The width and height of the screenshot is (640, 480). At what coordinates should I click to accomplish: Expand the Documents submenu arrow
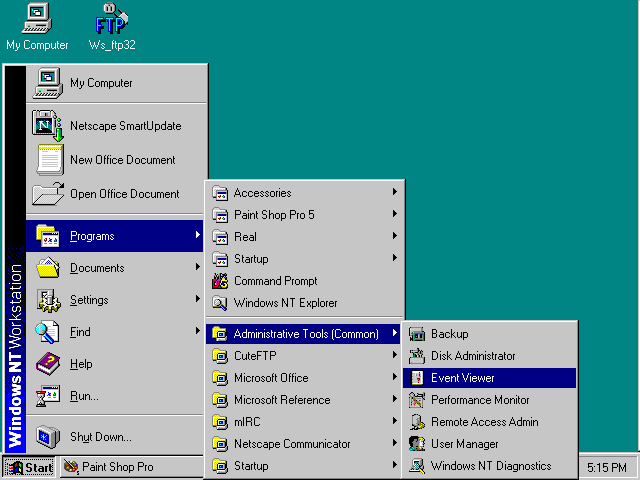pyautogui.click(x=198, y=267)
